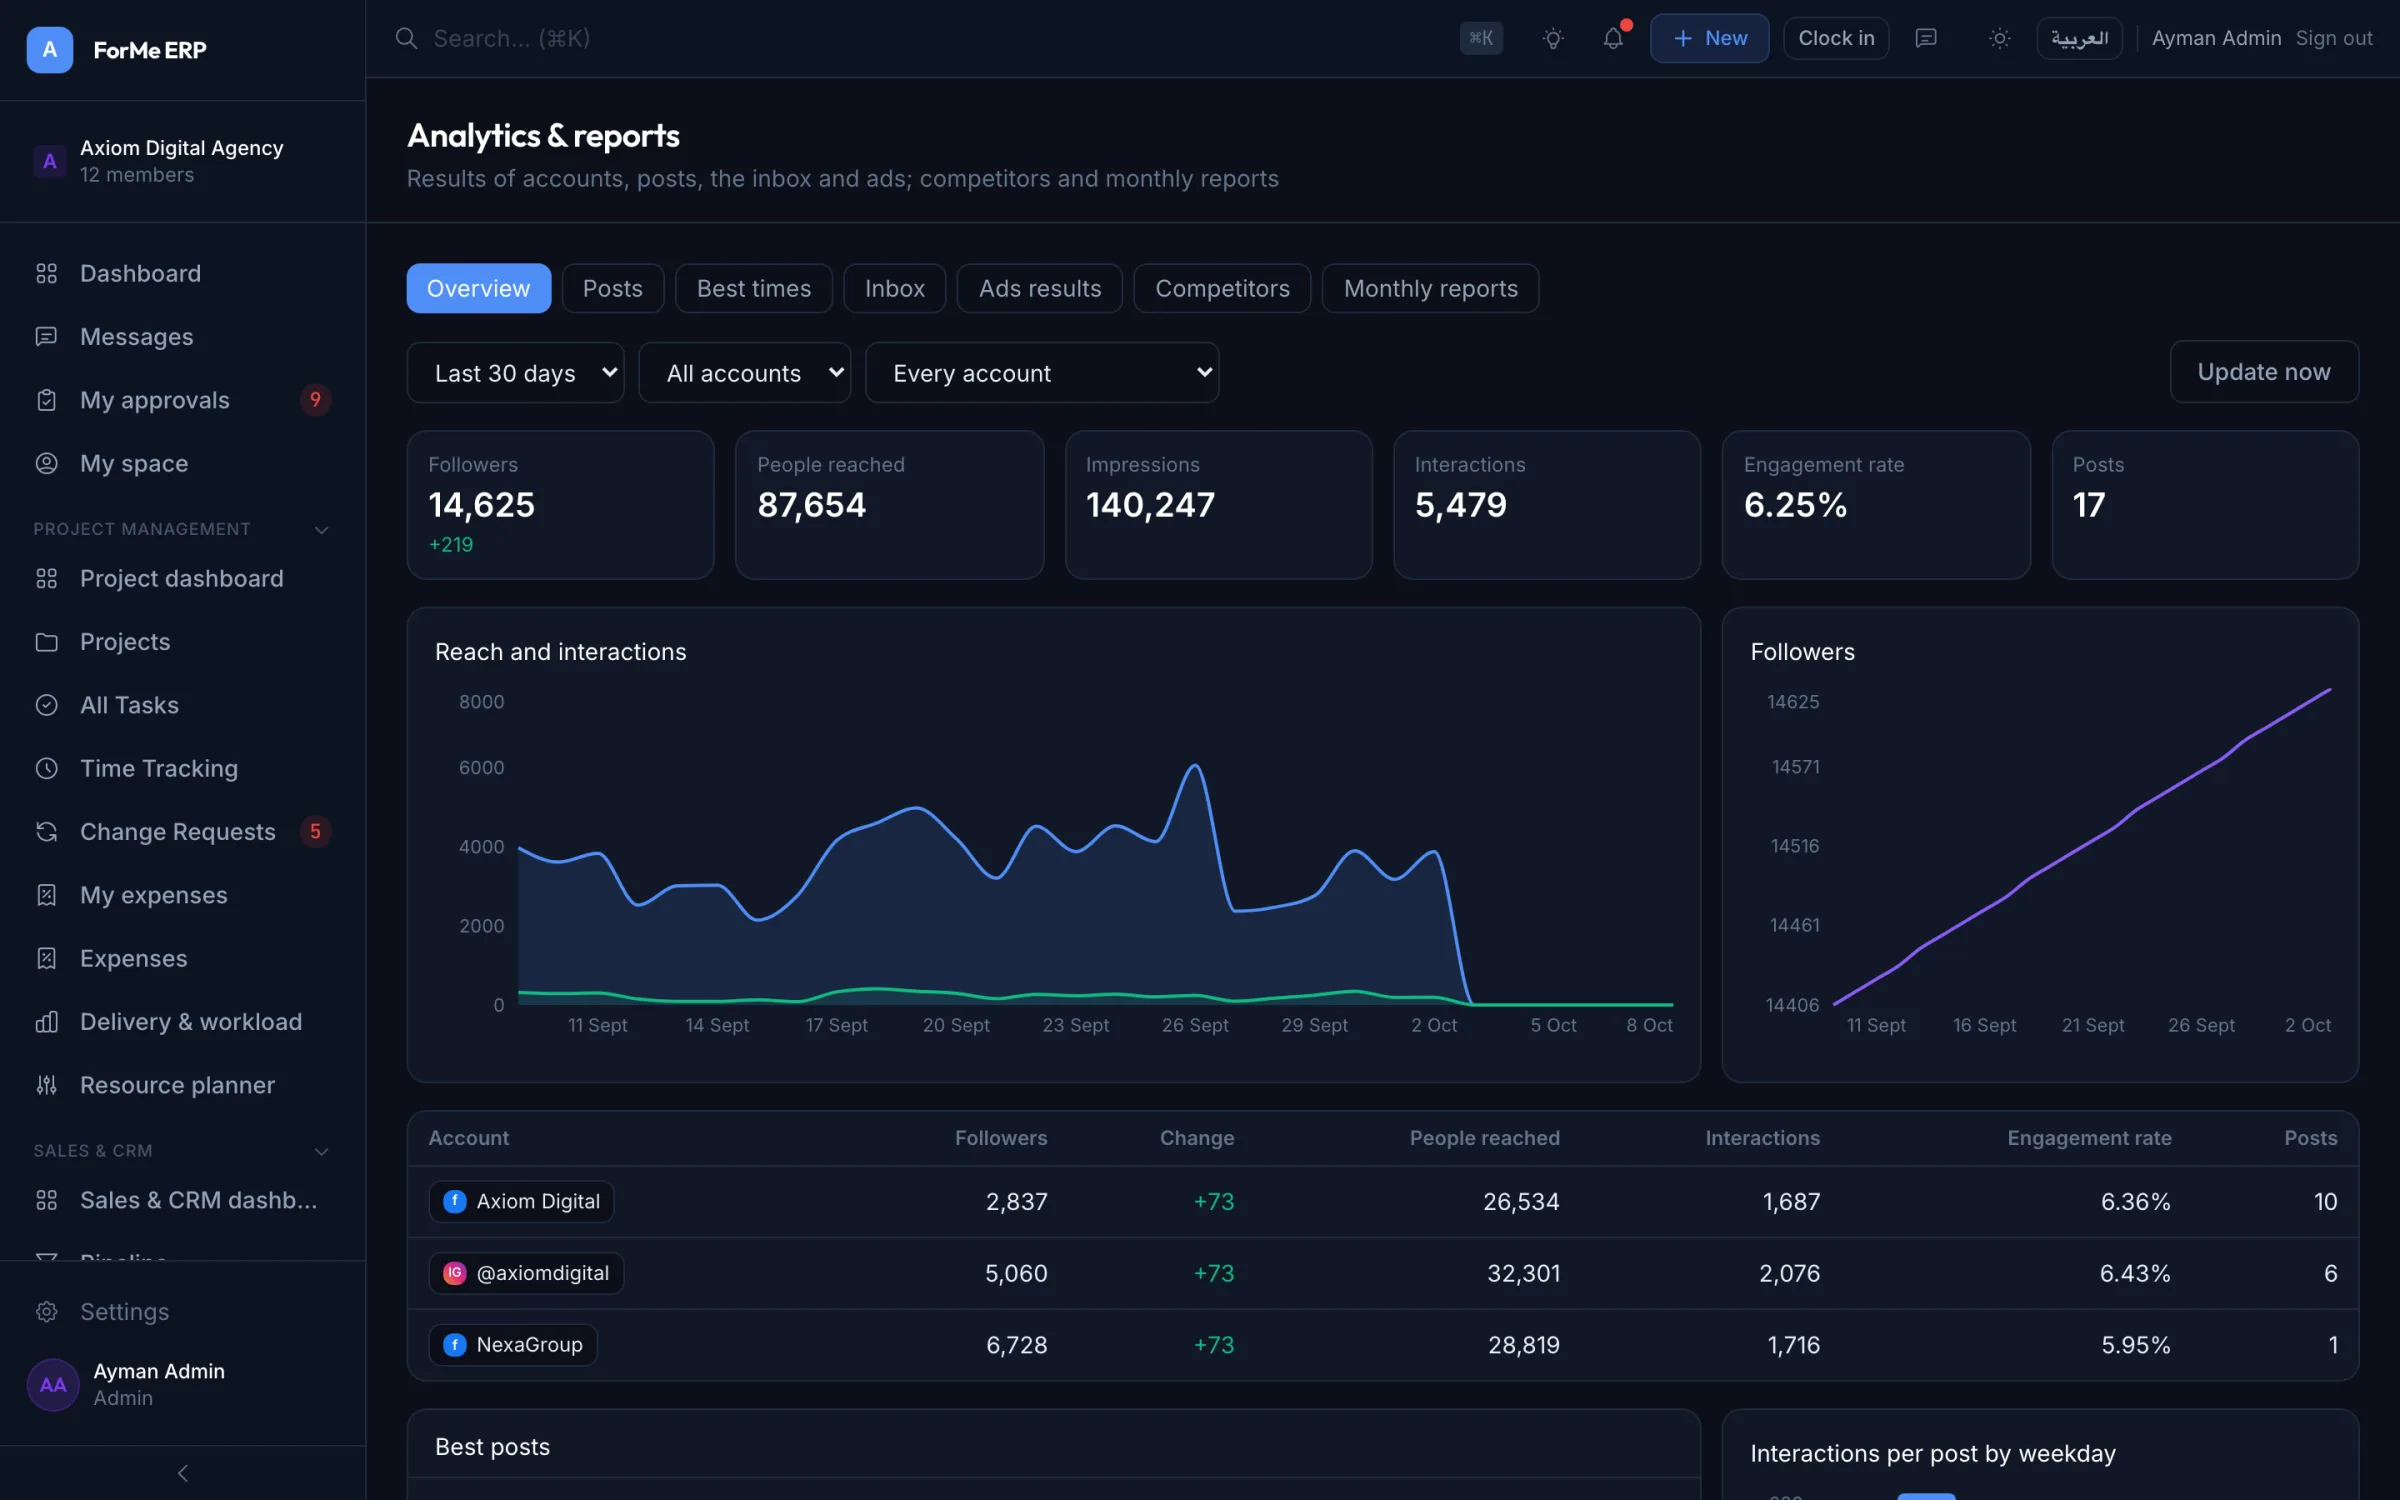Click the NexaGroup account chip

513,1345
